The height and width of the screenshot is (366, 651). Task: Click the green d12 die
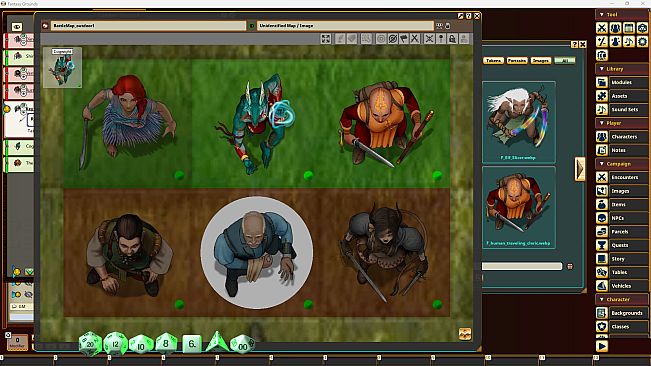click(x=115, y=344)
